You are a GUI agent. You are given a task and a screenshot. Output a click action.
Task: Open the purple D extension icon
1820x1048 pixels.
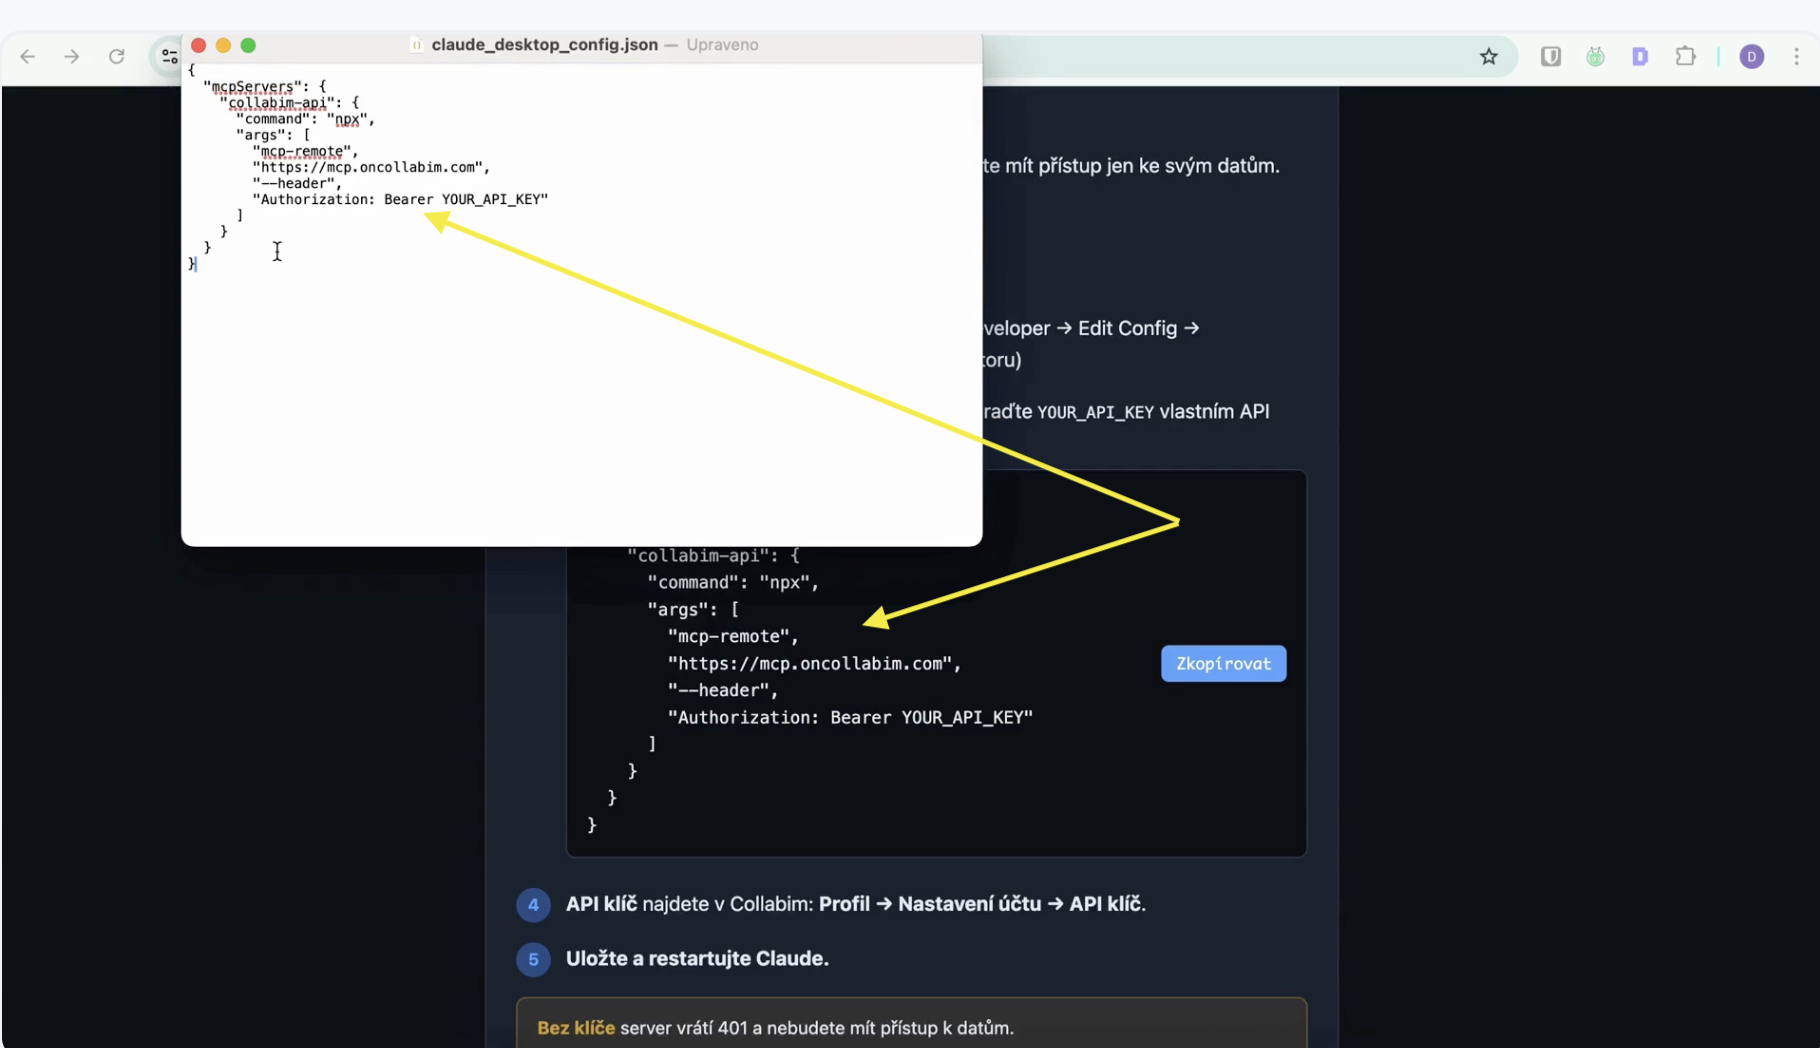click(x=1640, y=57)
